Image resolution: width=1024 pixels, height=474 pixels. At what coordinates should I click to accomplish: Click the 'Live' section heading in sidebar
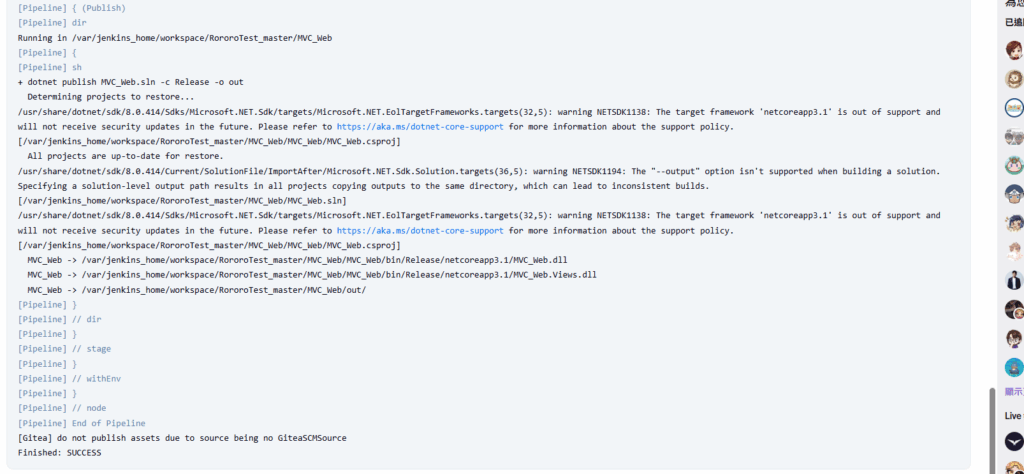[x=1012, y=415]
